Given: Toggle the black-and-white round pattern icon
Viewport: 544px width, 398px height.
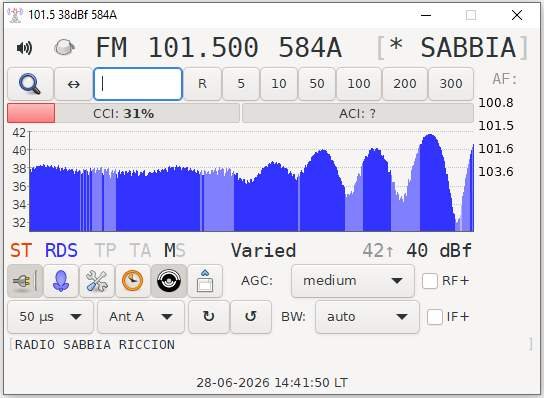Looking at the screenshot, I should point(169,281).
